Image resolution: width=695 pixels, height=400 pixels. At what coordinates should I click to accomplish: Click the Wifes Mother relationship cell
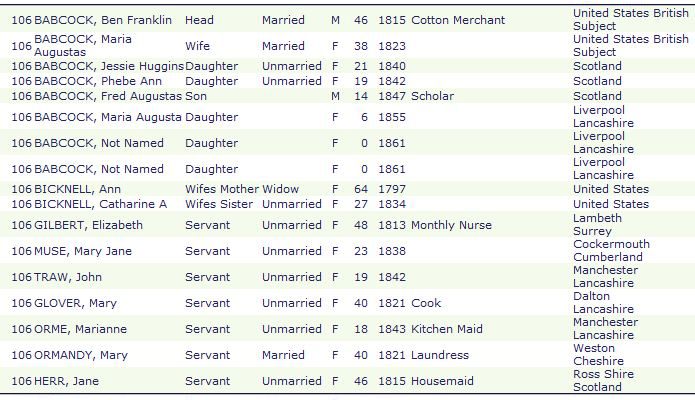pyautogui.click(x=221, y=189)
